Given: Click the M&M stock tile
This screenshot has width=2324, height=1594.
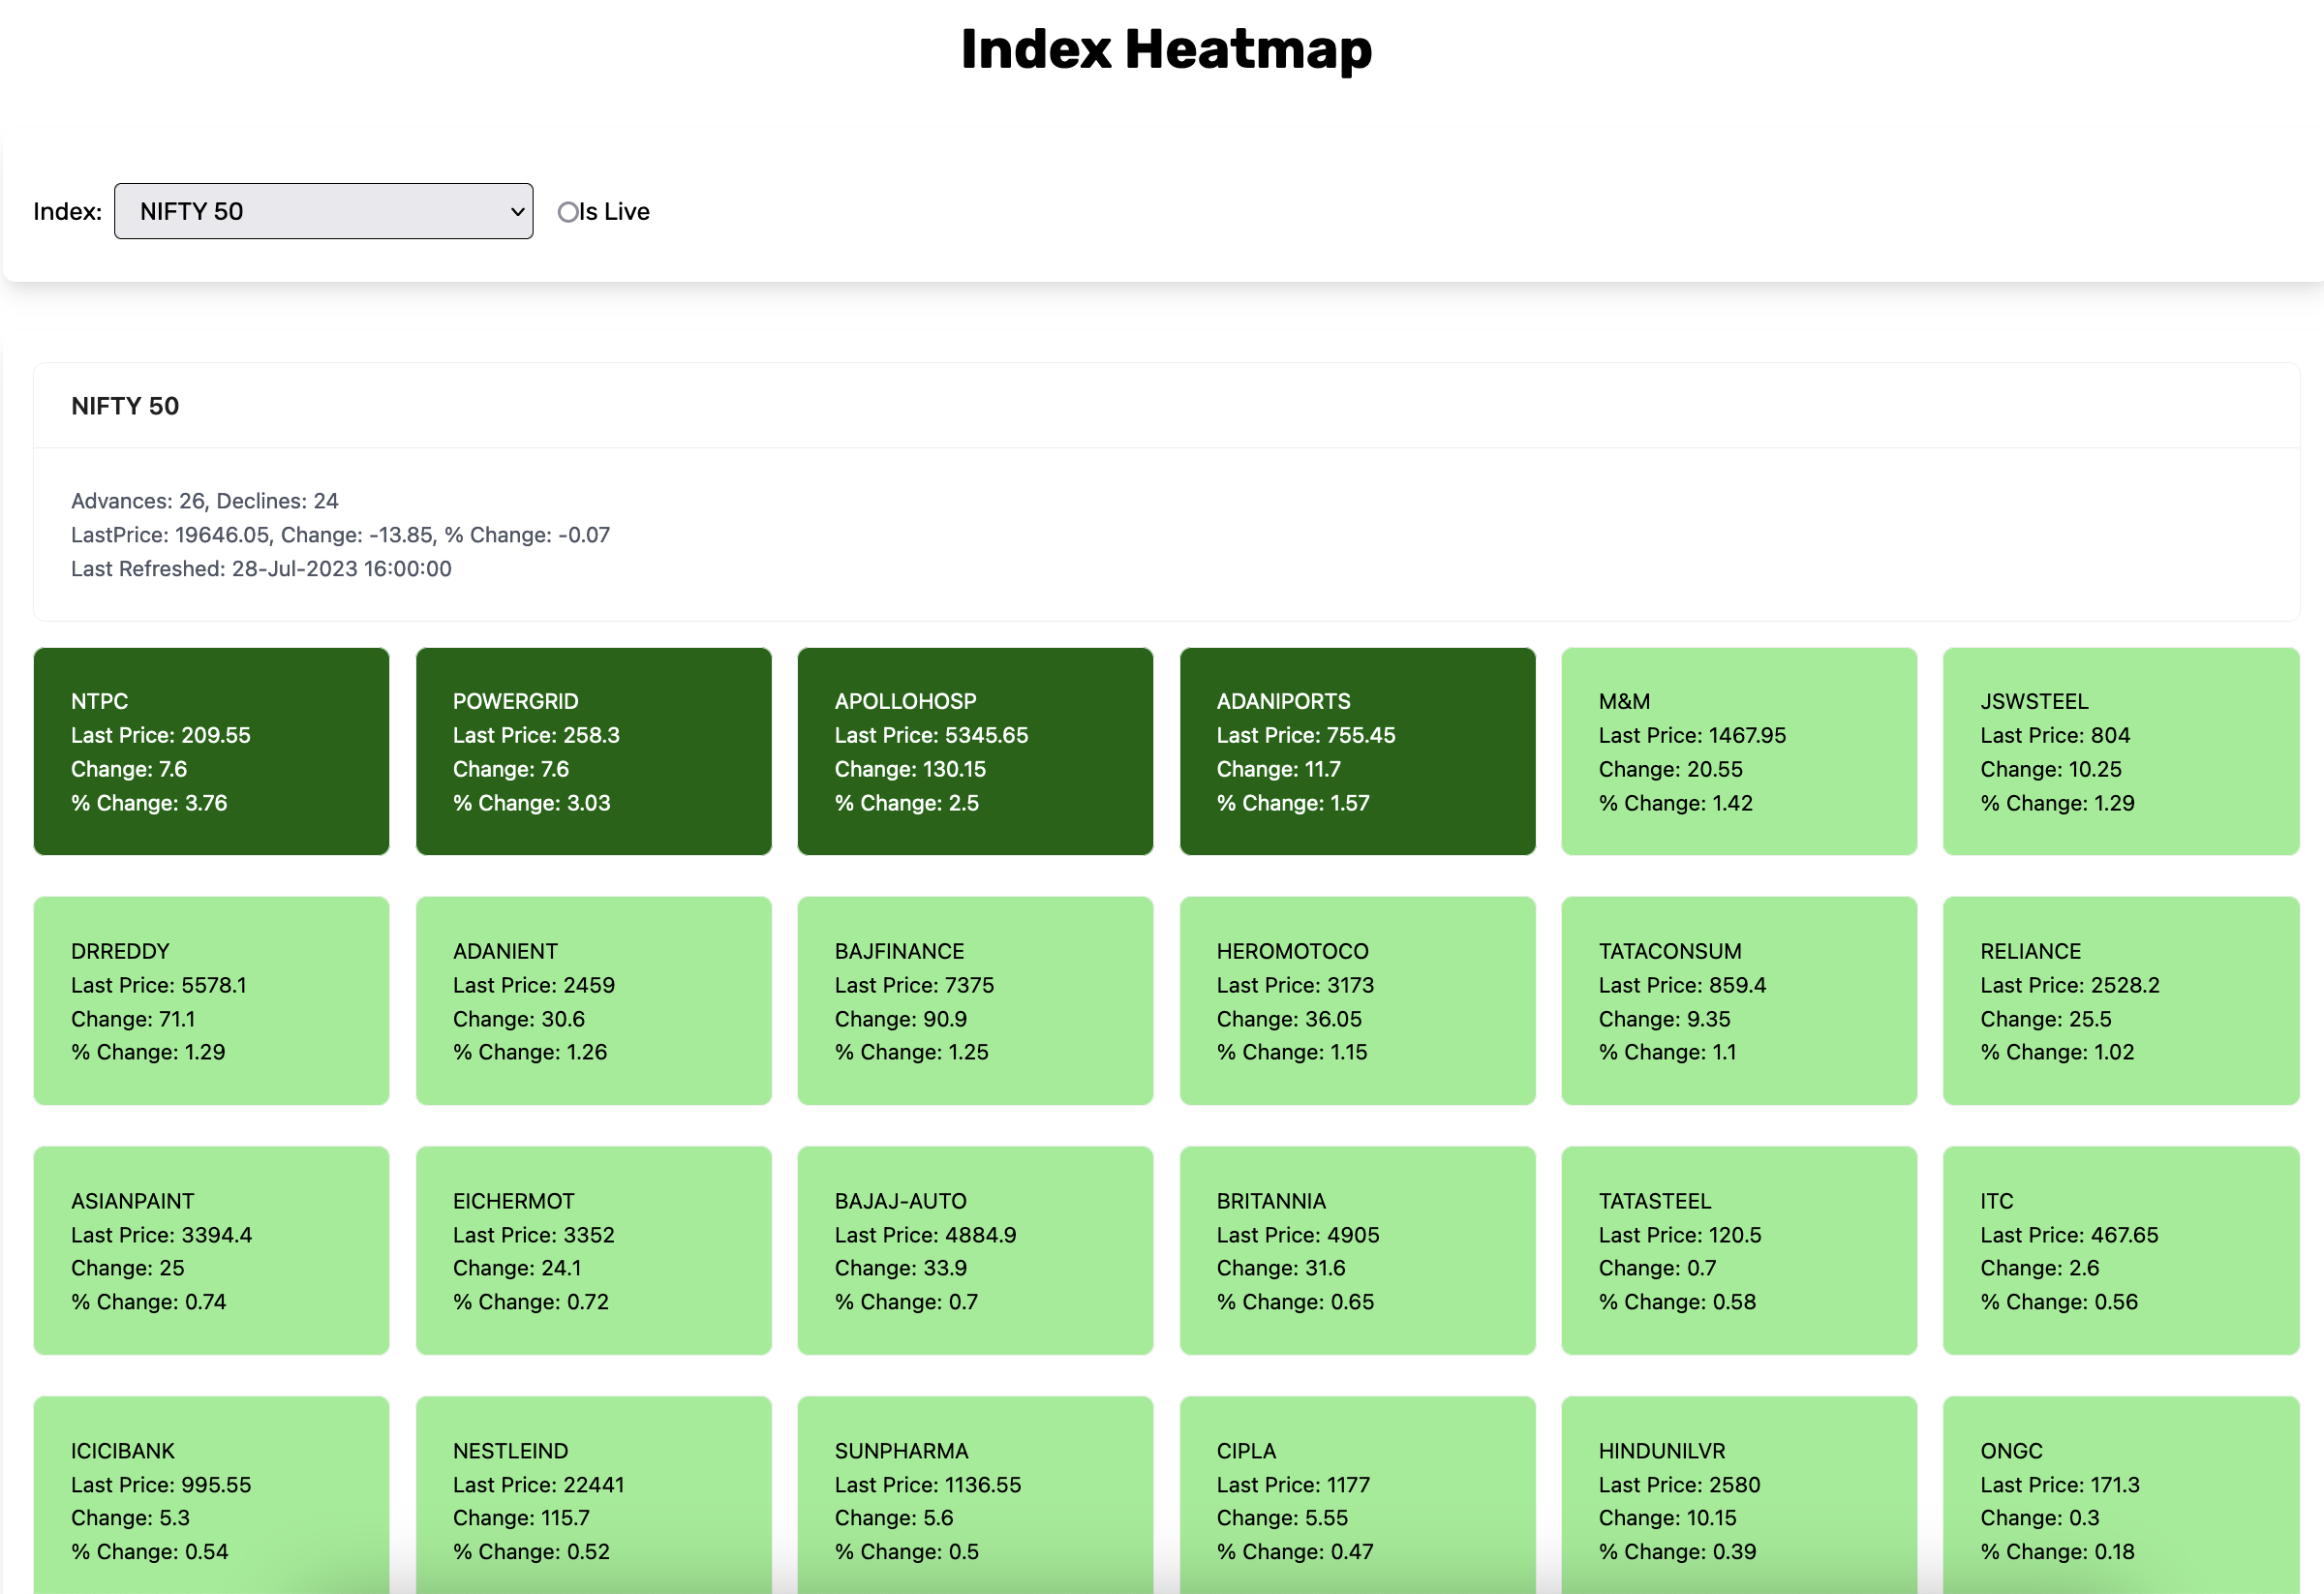Looking at the screenshot, I should click(x=1739, y=751).
